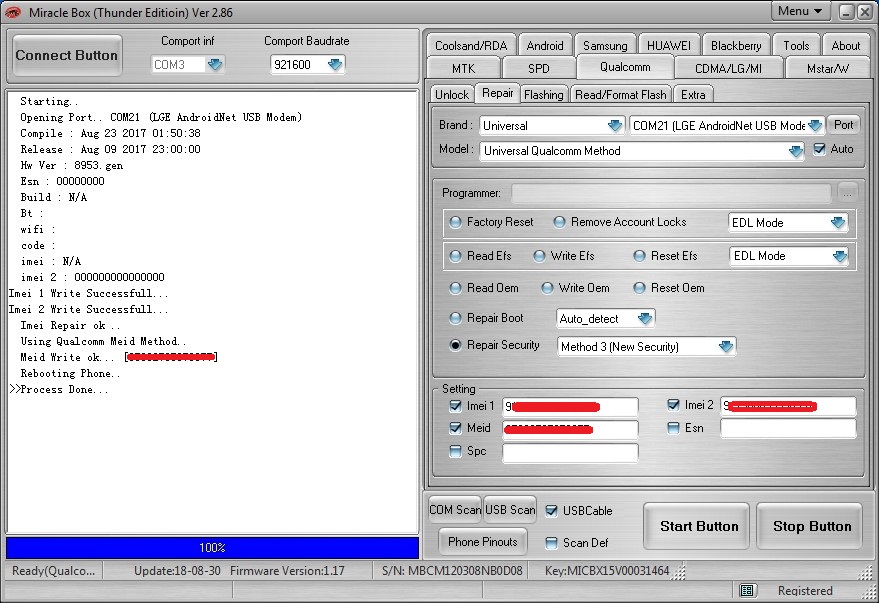879x603 pixels.
Task: Open the Unlock sub-tab
Action: [x=452, y=94]
